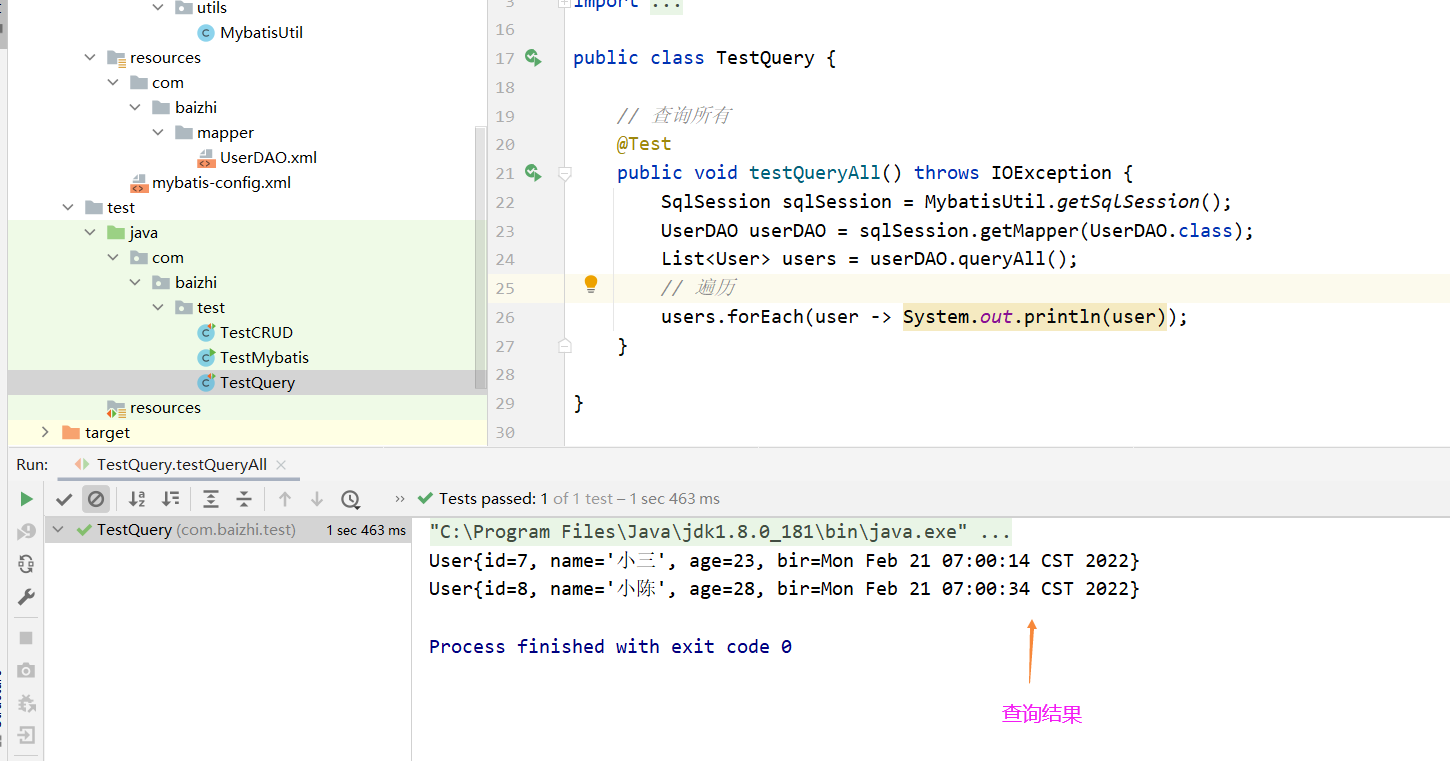
Task: Go to previous failed test arrow
Action: coord(285,499)
